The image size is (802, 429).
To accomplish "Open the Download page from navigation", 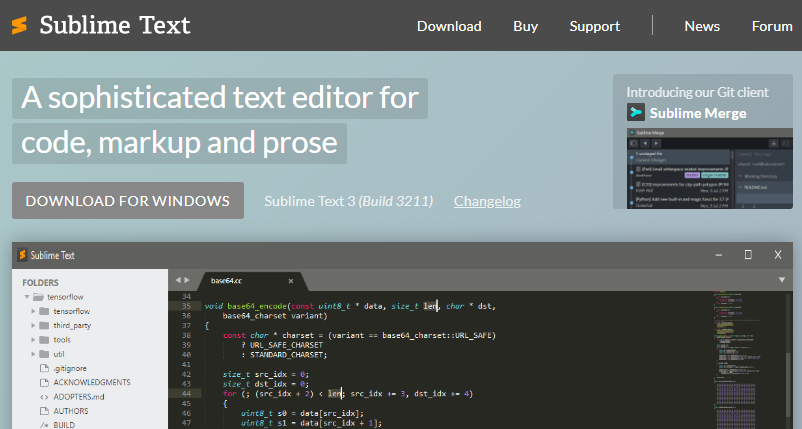I will pos(449,26).
